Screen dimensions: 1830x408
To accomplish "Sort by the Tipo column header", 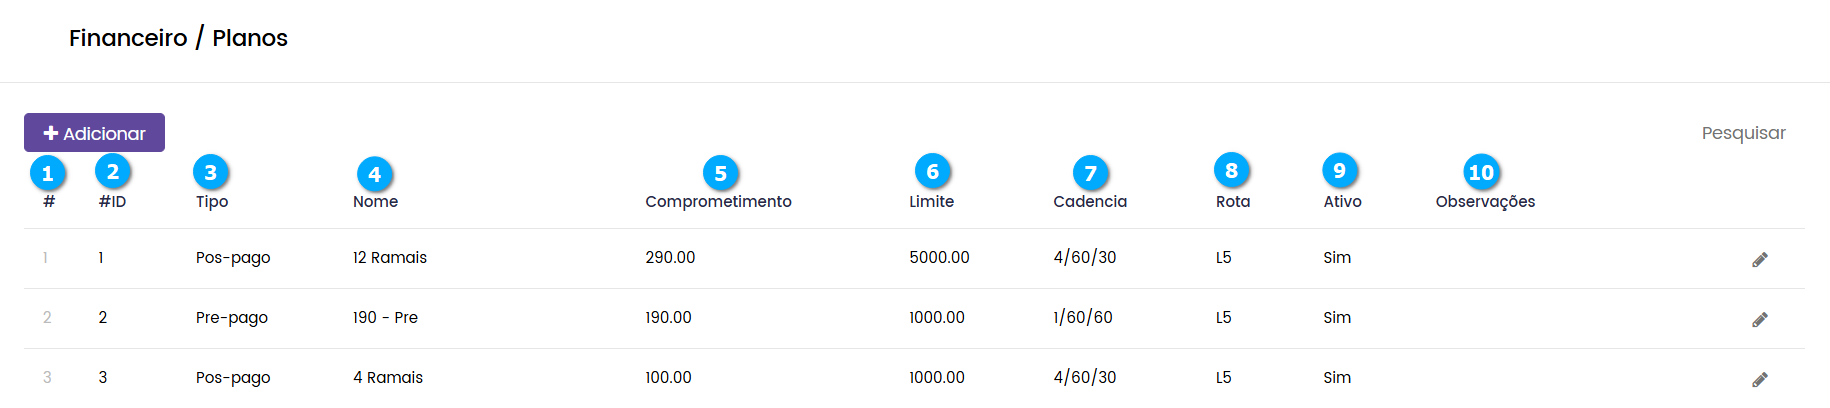I will coord(212,202).
